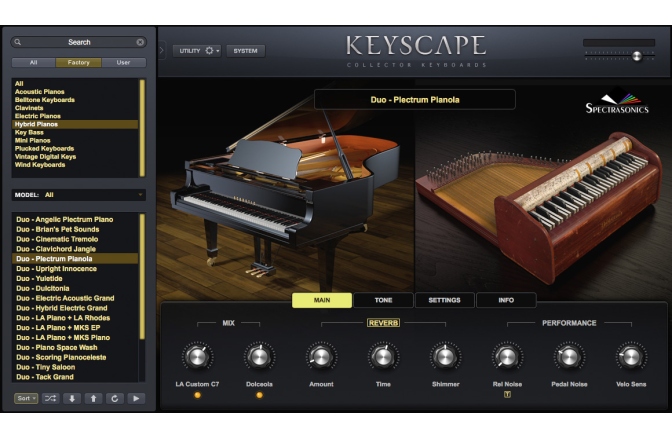This screenshot has width=672, height=440.
Task: Select the User patches filter
Action: coord(123,63)
